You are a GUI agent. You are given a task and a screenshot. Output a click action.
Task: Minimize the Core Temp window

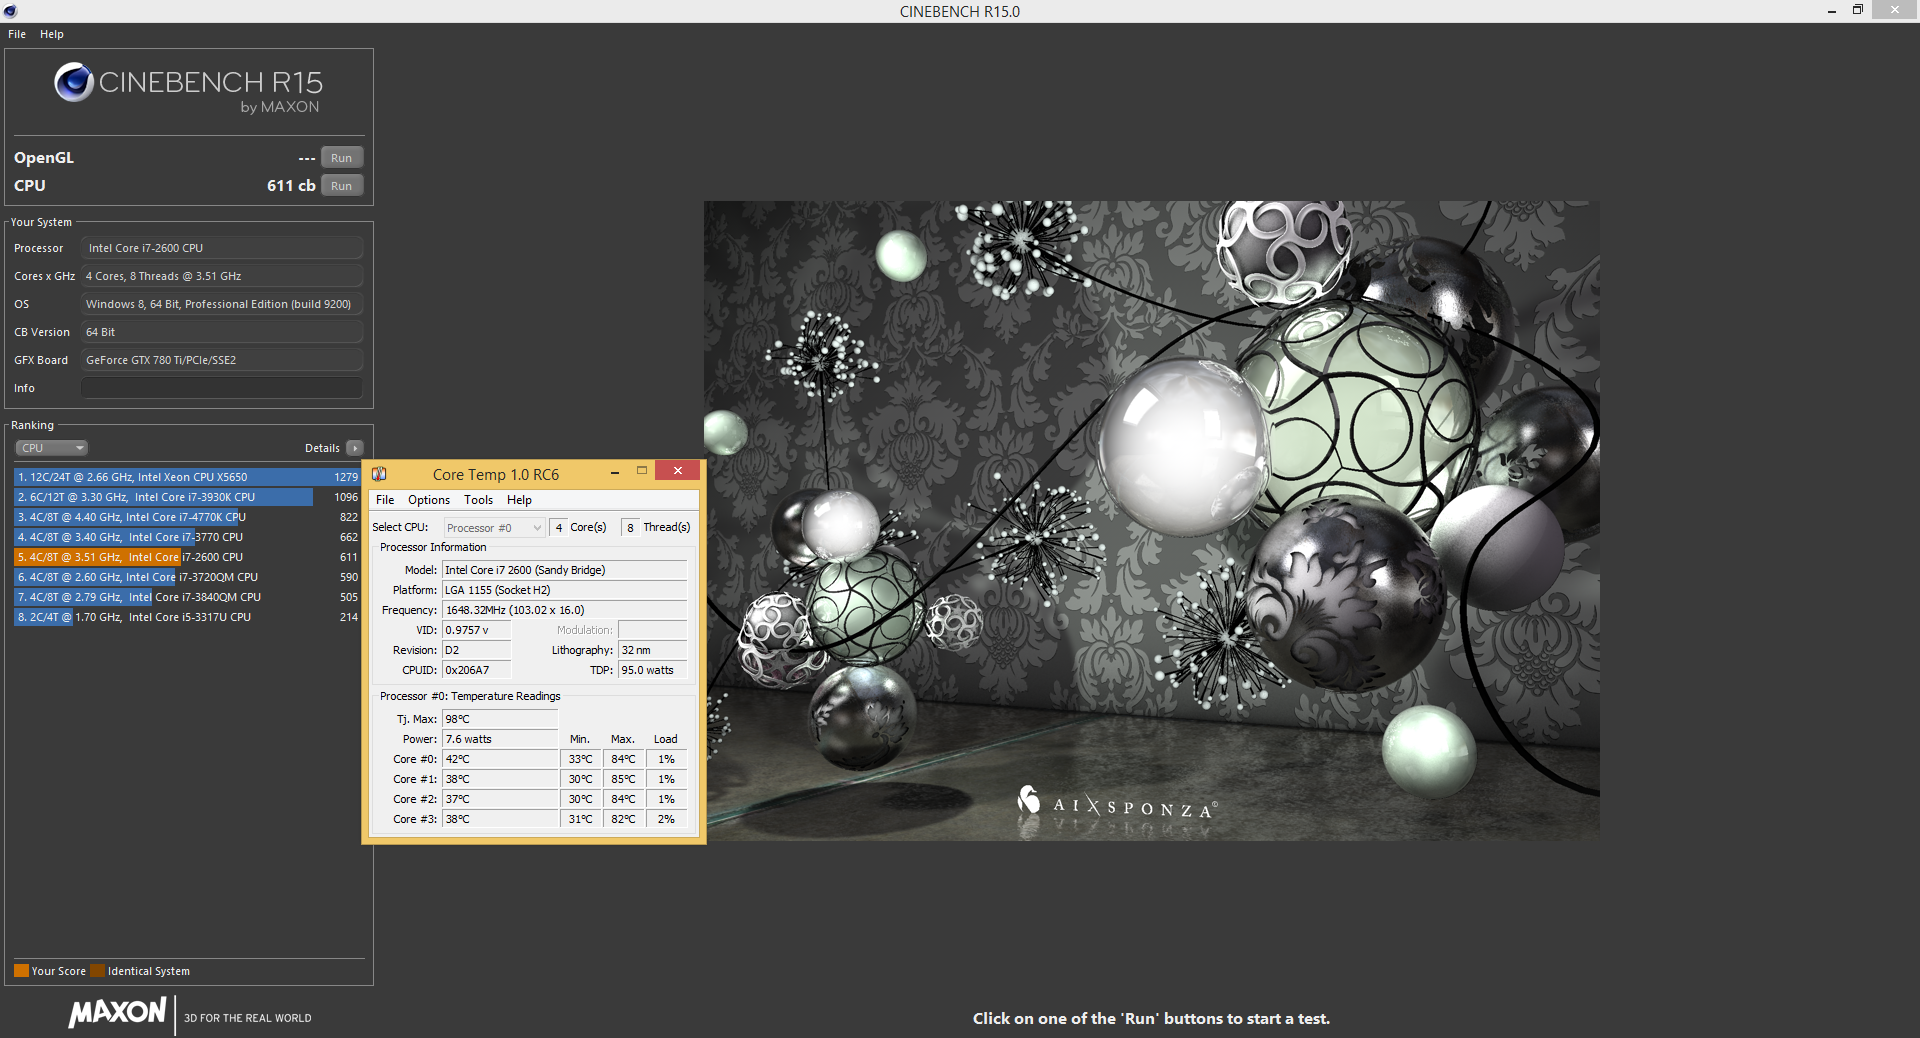pos(614,472)
